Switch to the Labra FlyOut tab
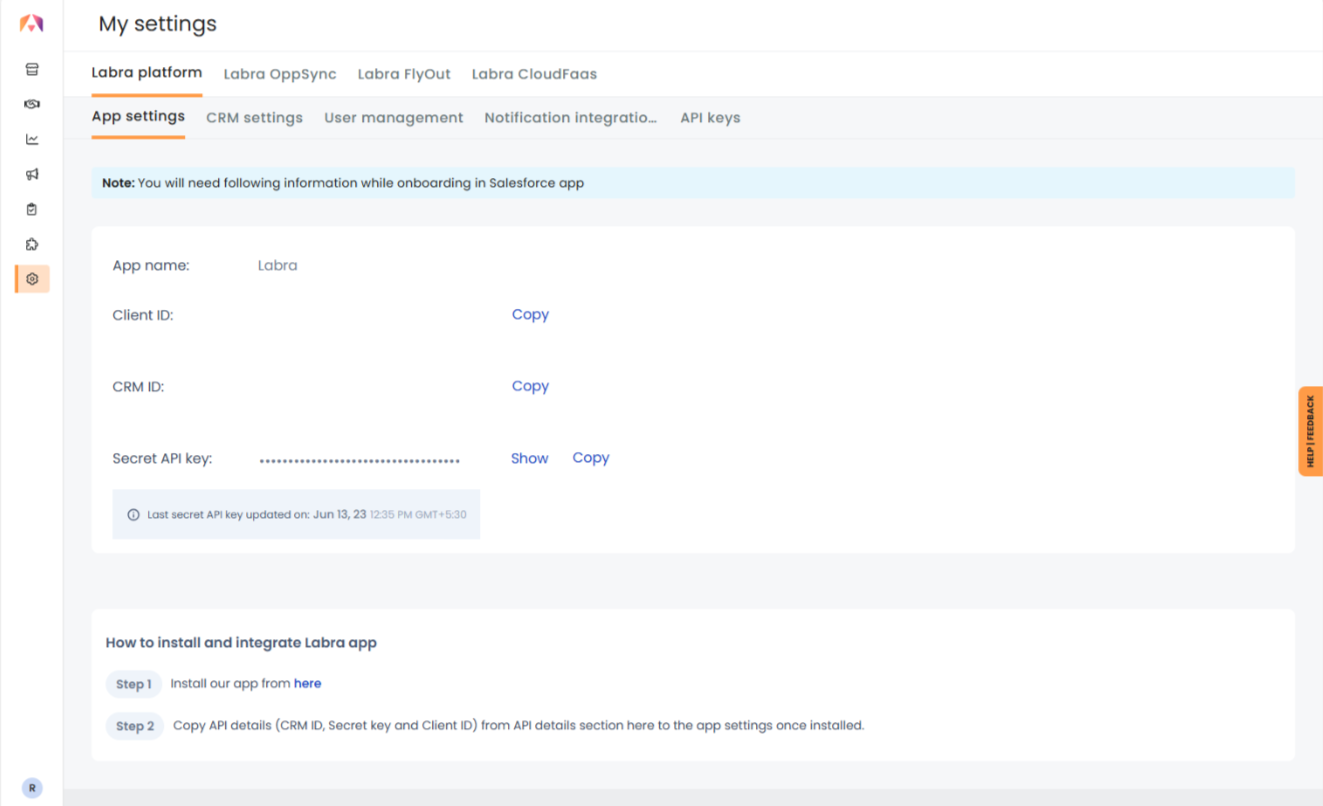 404,74
